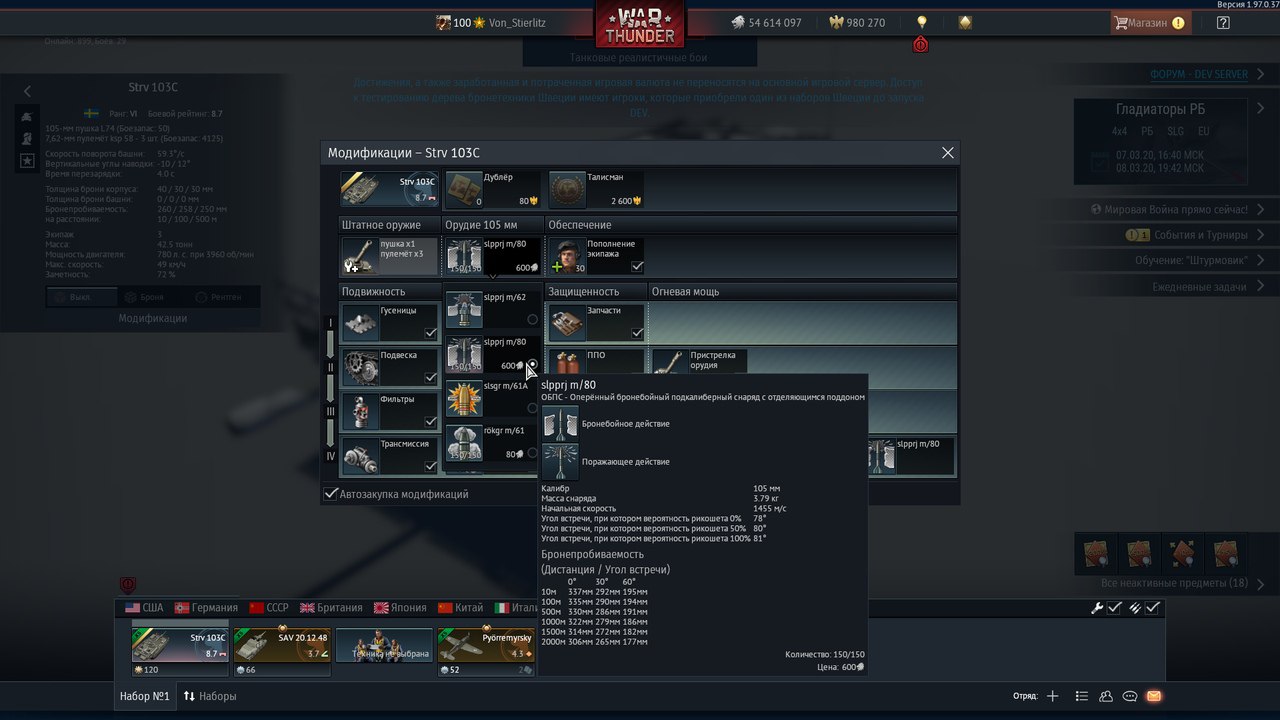Click the silver lions currency icon
Image resolution: width=1280 pixels, height=720 pixels.
point(738,22)
